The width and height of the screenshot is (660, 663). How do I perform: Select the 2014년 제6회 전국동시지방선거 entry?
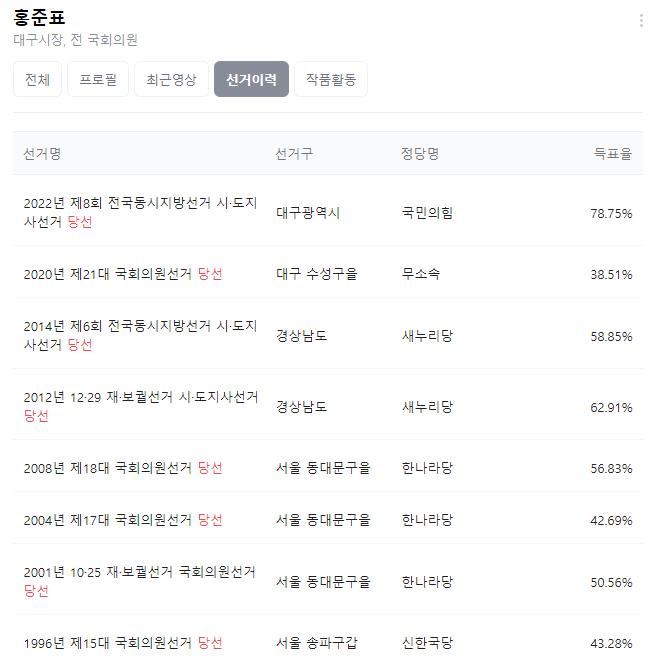(140, 335)
